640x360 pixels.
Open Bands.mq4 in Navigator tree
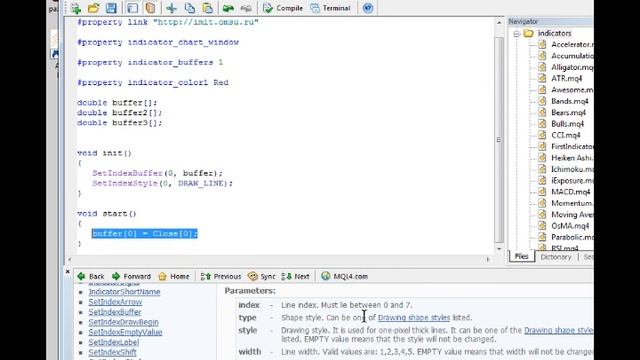570,101
